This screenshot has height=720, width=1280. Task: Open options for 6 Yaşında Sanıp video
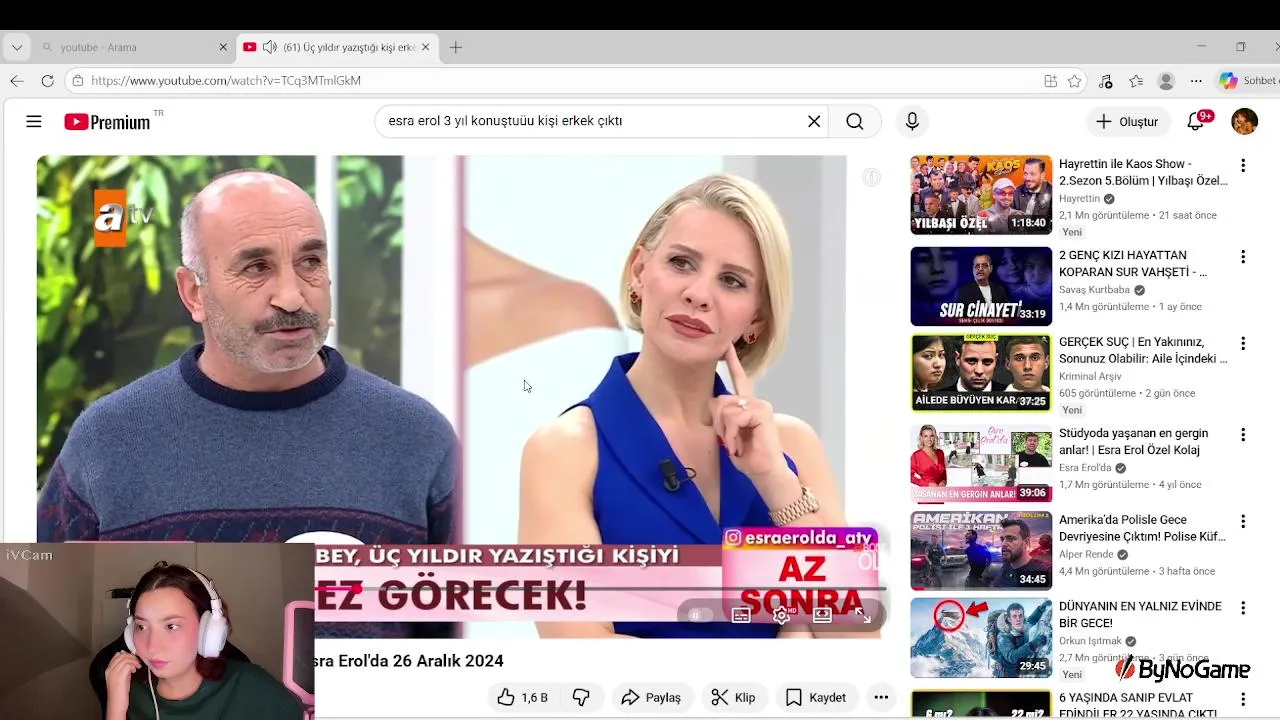(1243, 699)
